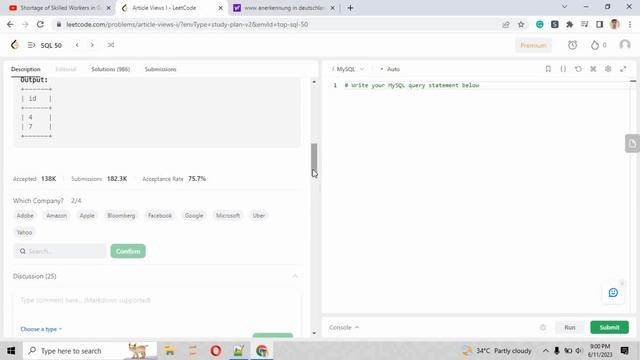Open Windows Start menu
Viewport: 640px width, 360px height.
pyautogui.click(x=11, y=351)
